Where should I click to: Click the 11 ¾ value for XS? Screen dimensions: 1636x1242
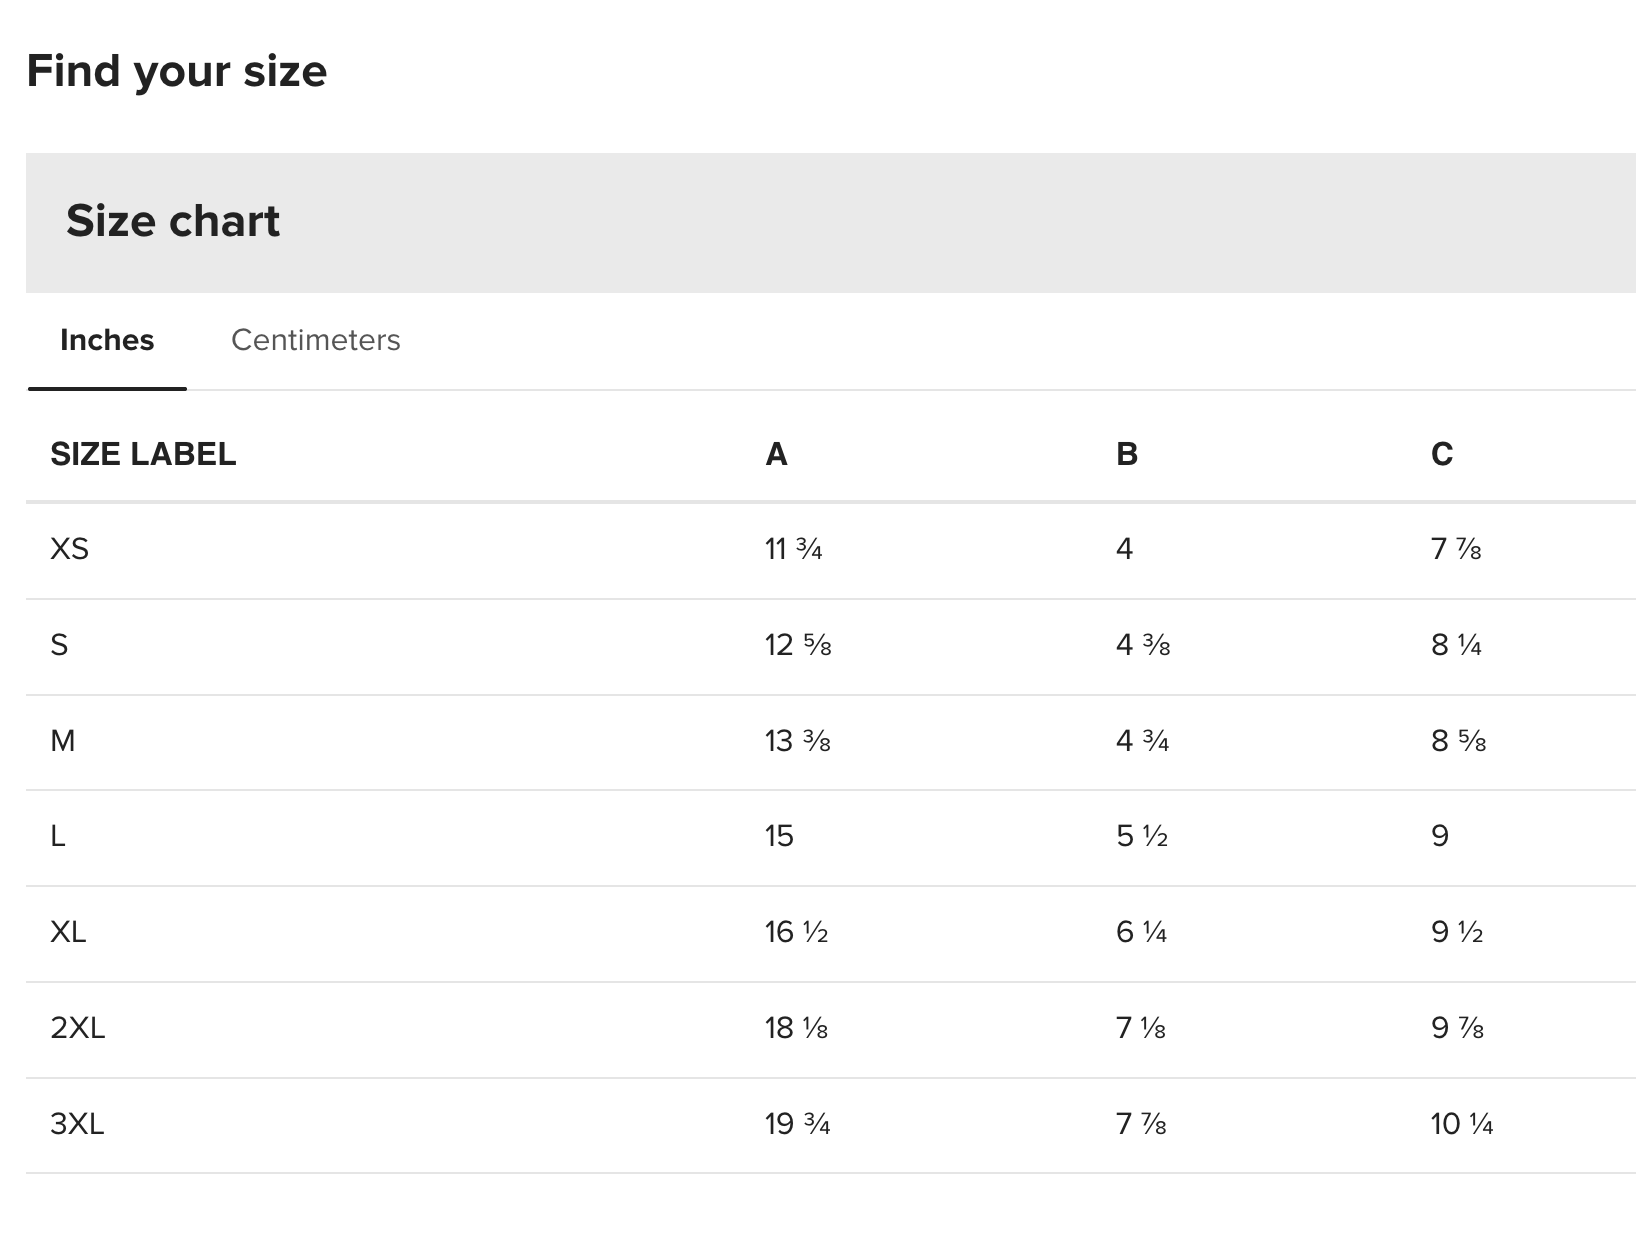pyautogui.click(x=794, y=549)
